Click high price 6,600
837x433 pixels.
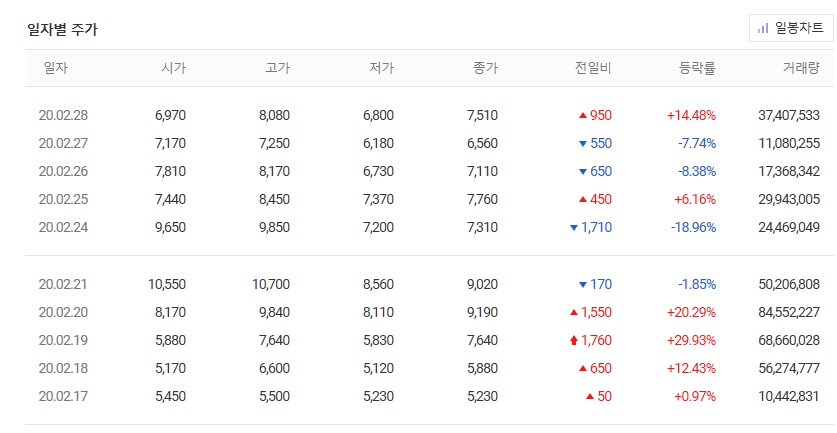coord(274,368)
